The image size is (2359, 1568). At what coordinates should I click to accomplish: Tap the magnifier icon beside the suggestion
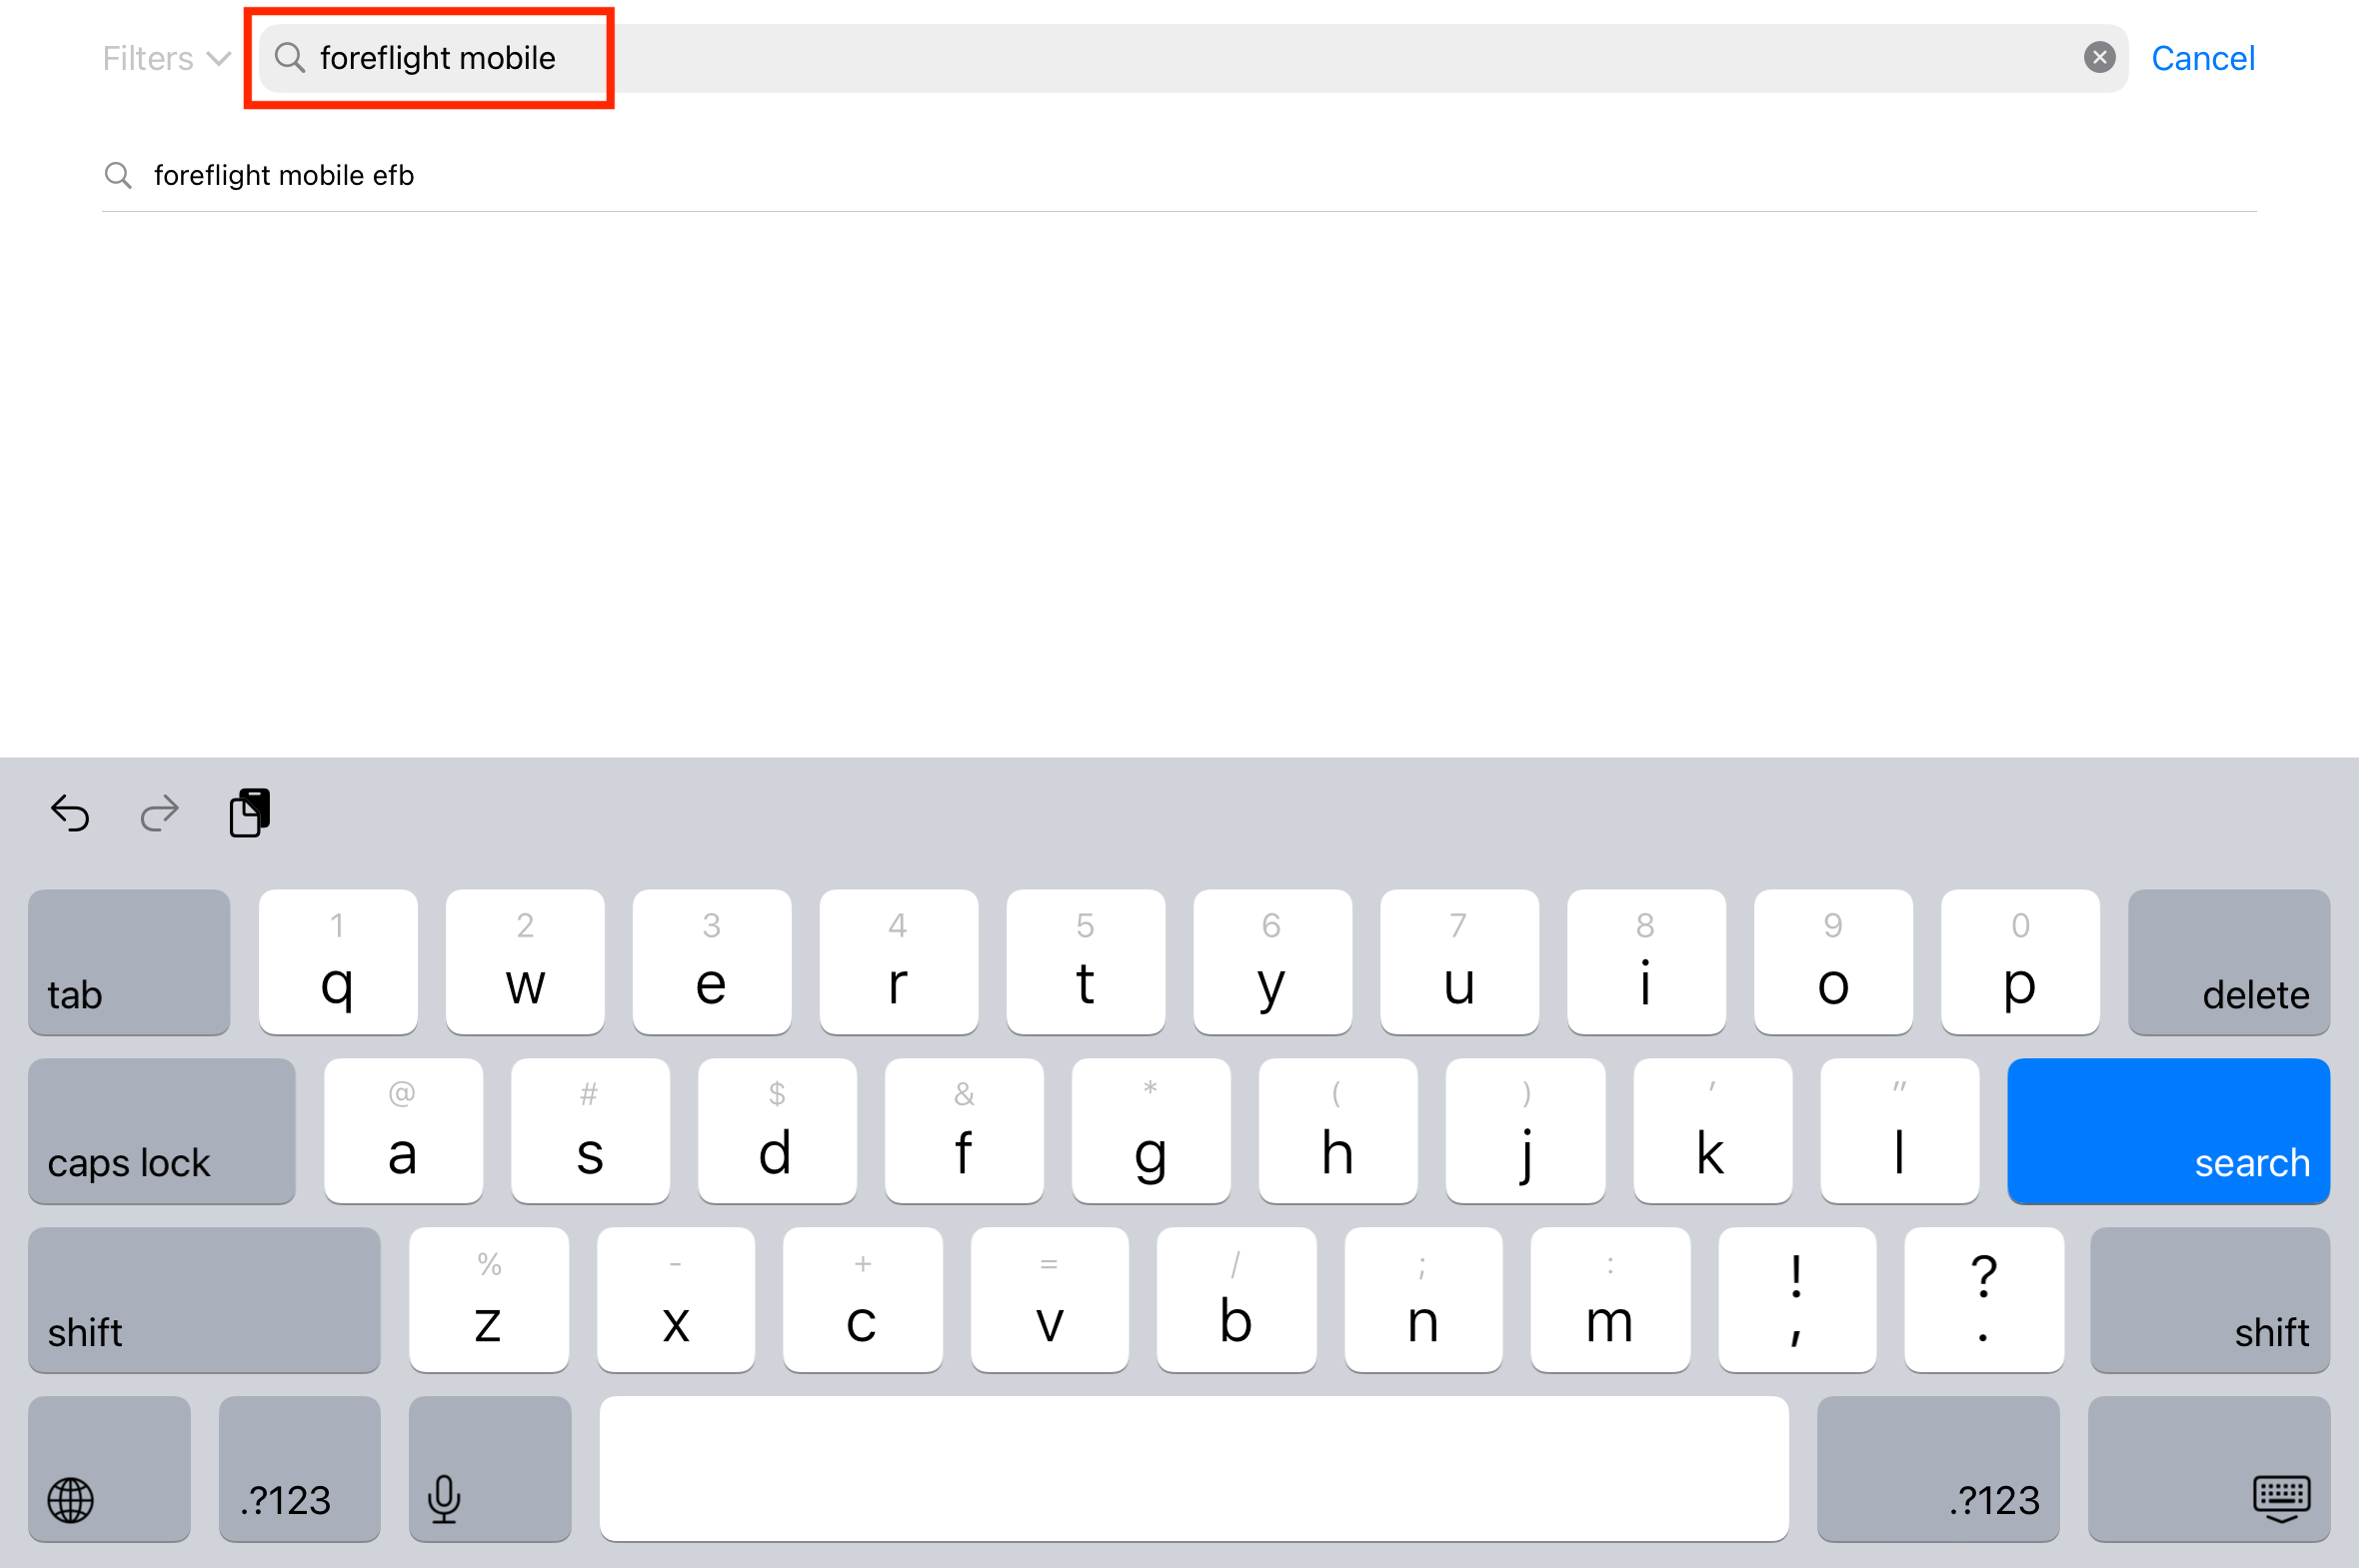[118, 176]
